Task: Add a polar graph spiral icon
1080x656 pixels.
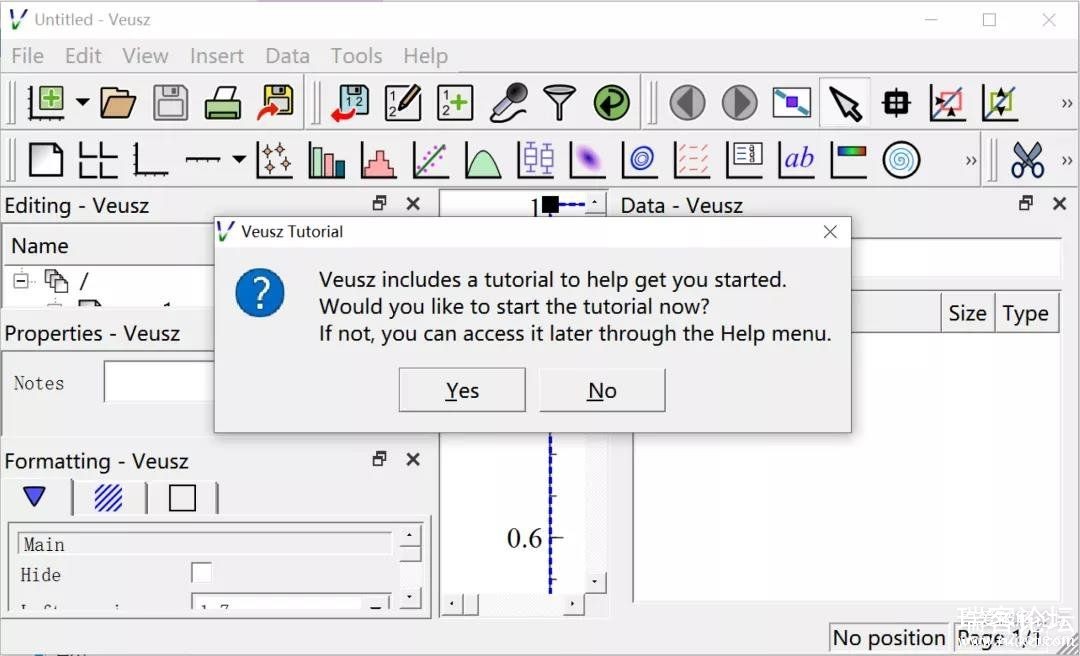Action: coord(901,159)
